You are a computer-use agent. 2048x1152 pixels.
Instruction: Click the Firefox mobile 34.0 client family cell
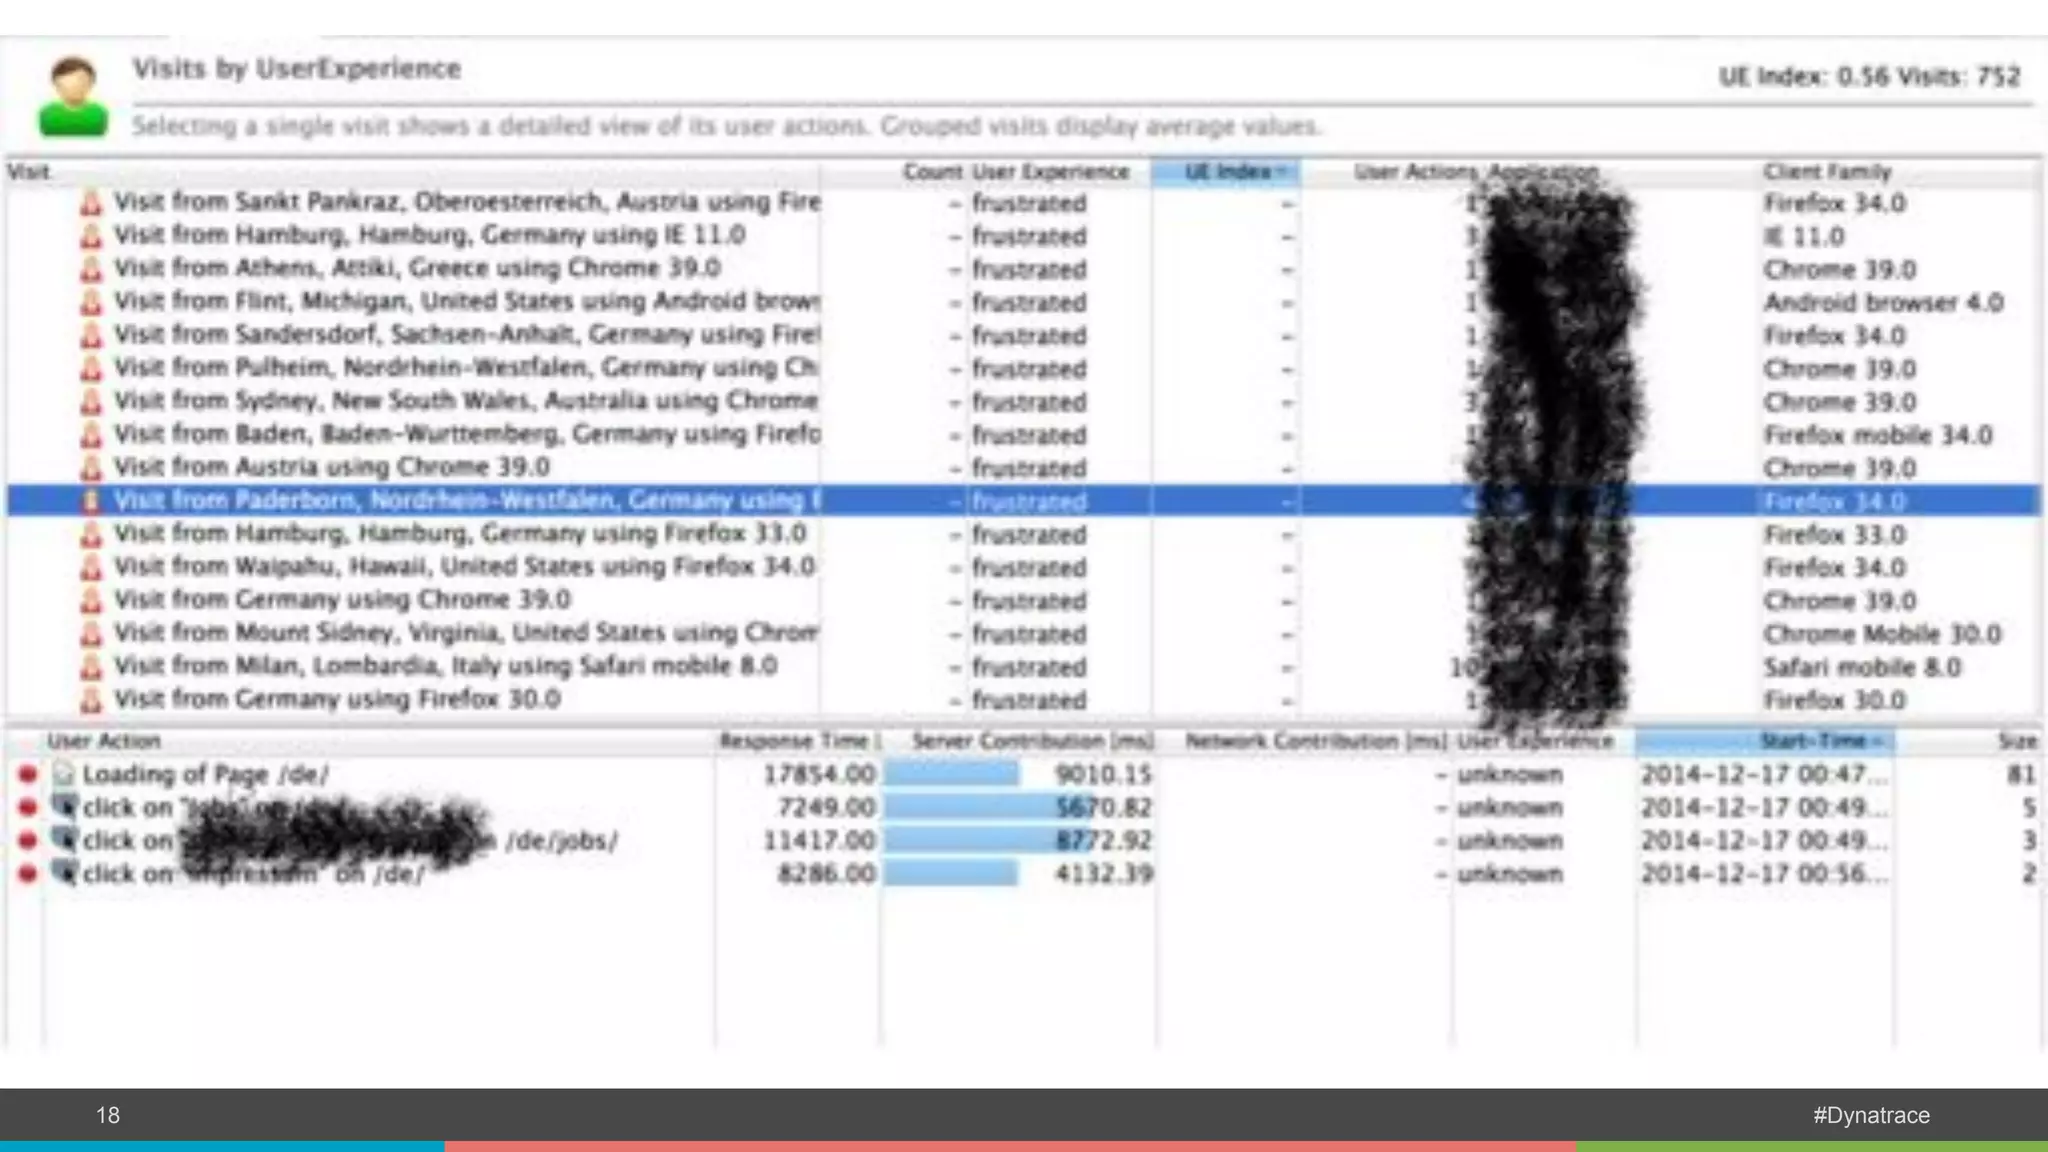(1878, 435)
